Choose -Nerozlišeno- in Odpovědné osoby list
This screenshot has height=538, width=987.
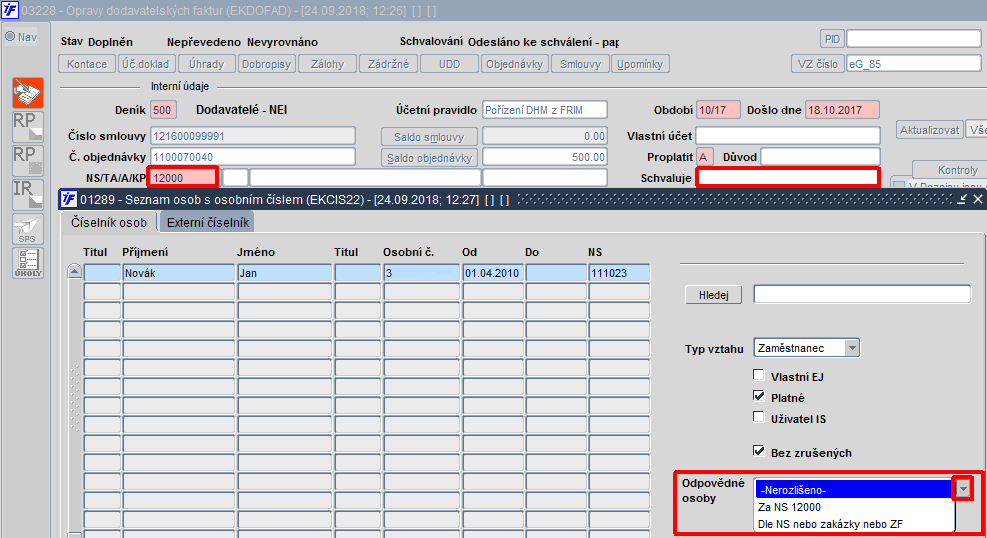click(855, 490)
